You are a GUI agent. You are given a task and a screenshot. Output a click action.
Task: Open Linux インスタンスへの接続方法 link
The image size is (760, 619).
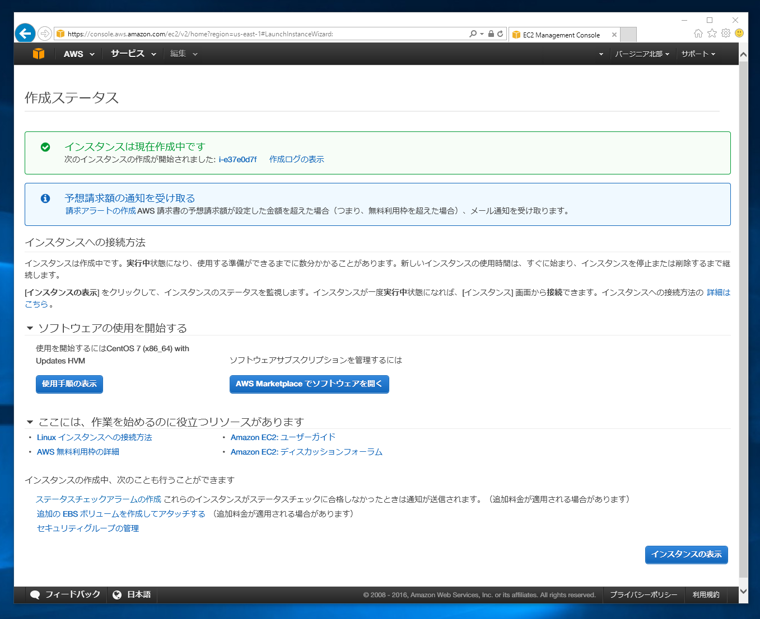(95, 437)
